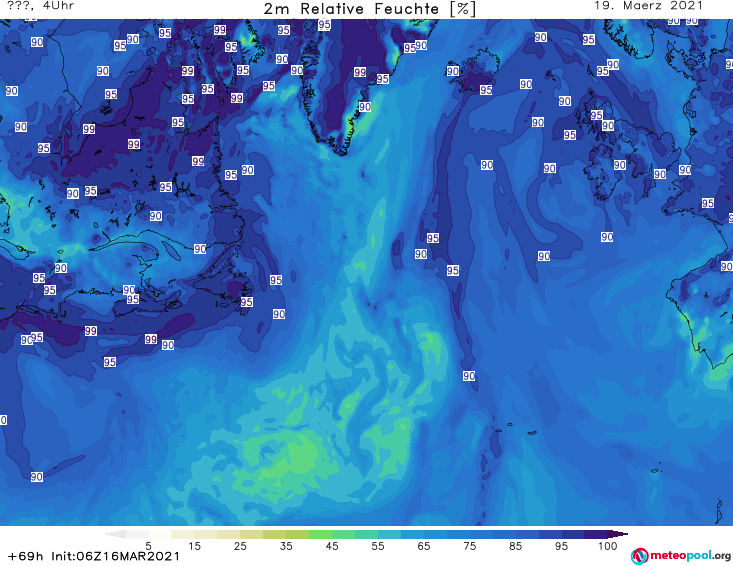Pick the bright green swatch right of tick 40

(320, 534)
